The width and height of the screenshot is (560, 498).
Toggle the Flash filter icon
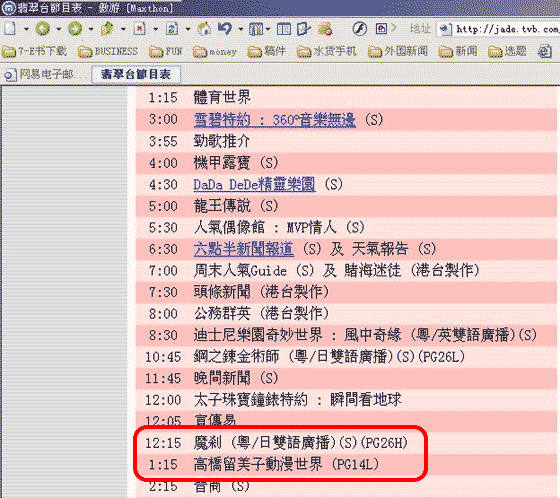[359, 29]
